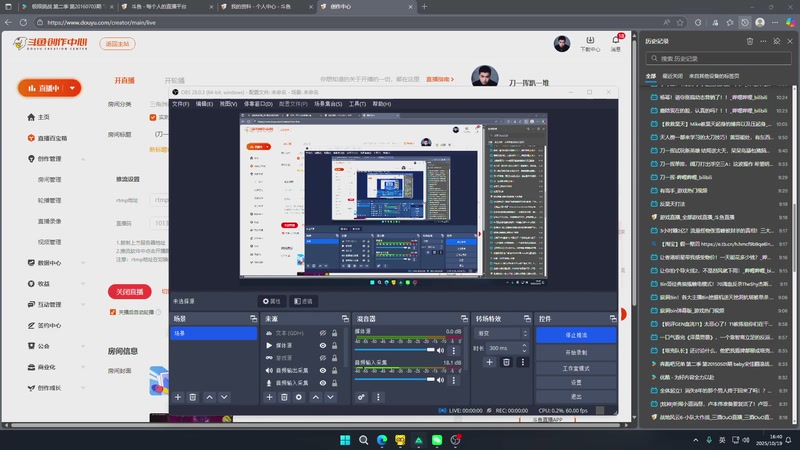Screen dimensions: 800x450
Task: Open Douyu 消息 notifications bell
Action: [x=616, y=43]
